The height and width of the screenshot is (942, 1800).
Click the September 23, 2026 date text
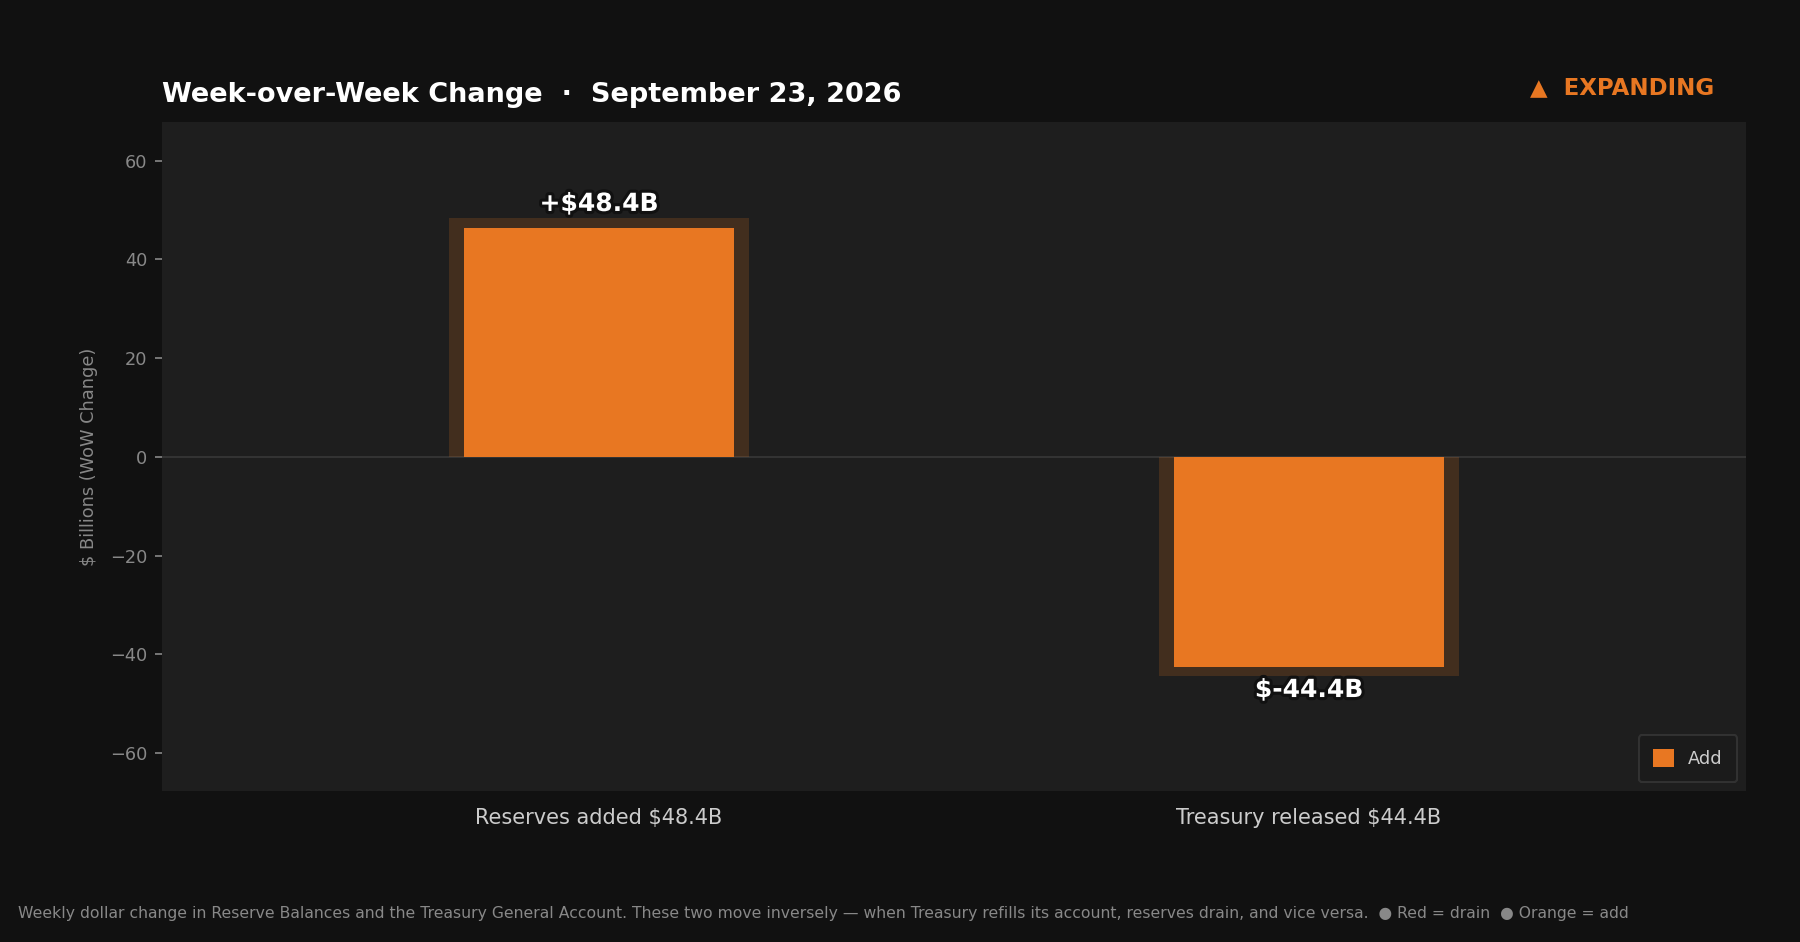[x=746, y=94]
